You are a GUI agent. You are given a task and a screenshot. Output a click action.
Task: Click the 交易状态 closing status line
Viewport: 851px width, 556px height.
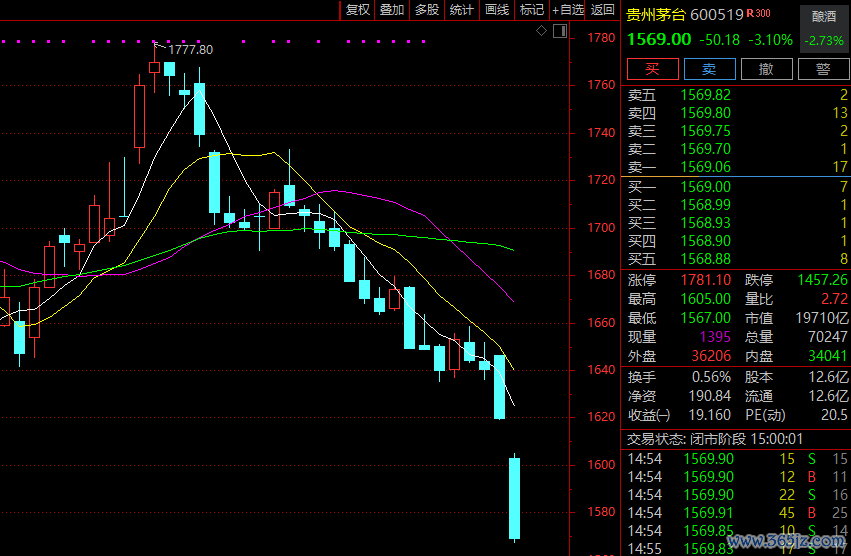pos(715,439)
